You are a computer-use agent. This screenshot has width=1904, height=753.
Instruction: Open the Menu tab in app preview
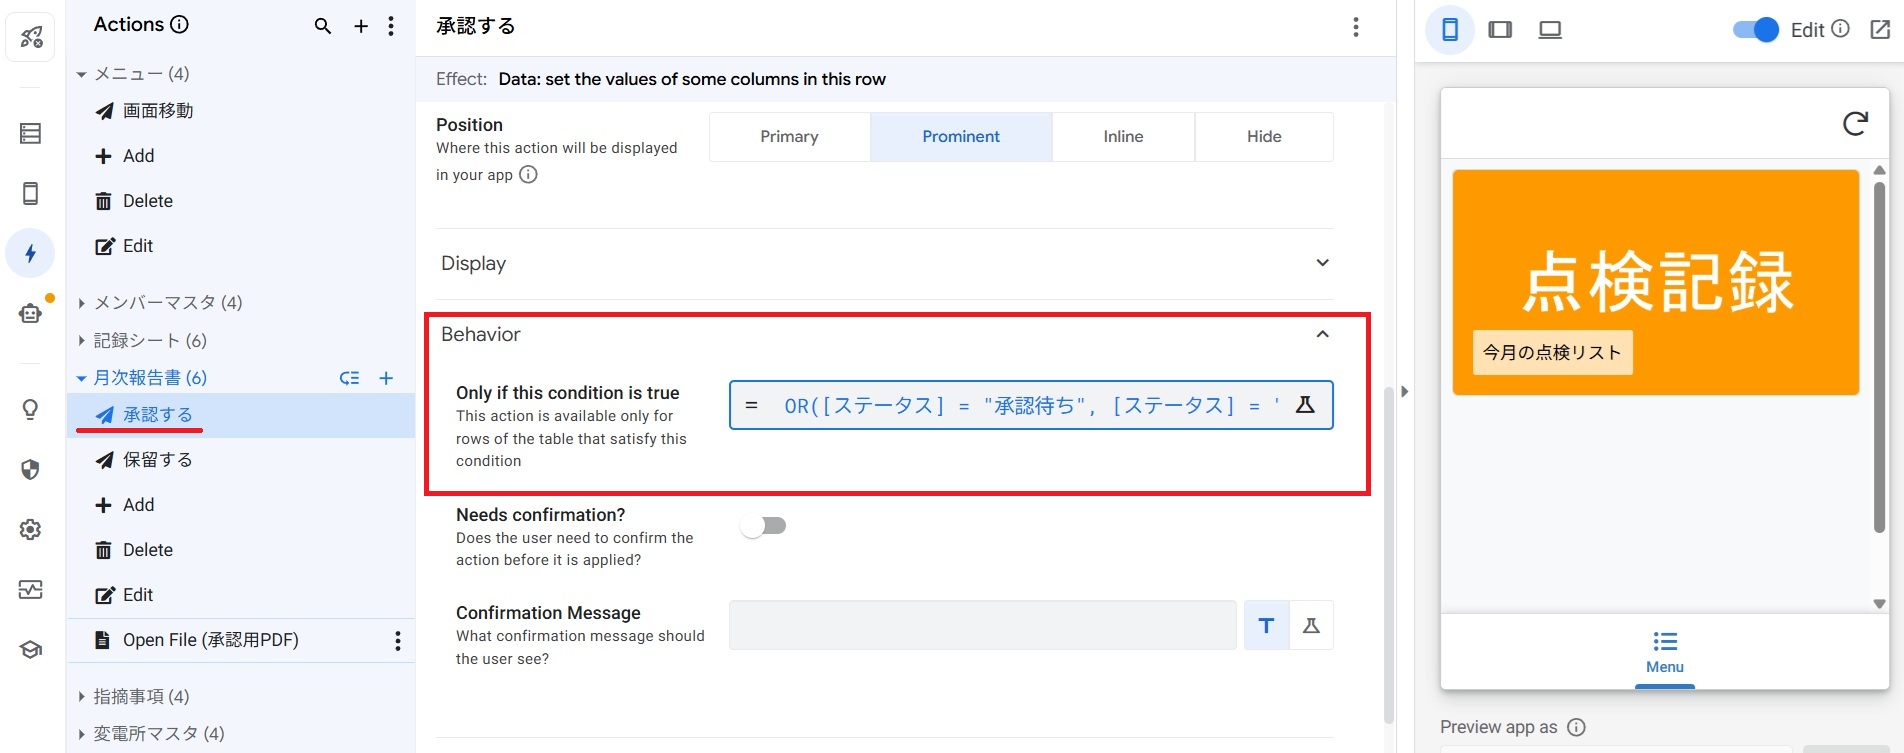(1664, 651)
